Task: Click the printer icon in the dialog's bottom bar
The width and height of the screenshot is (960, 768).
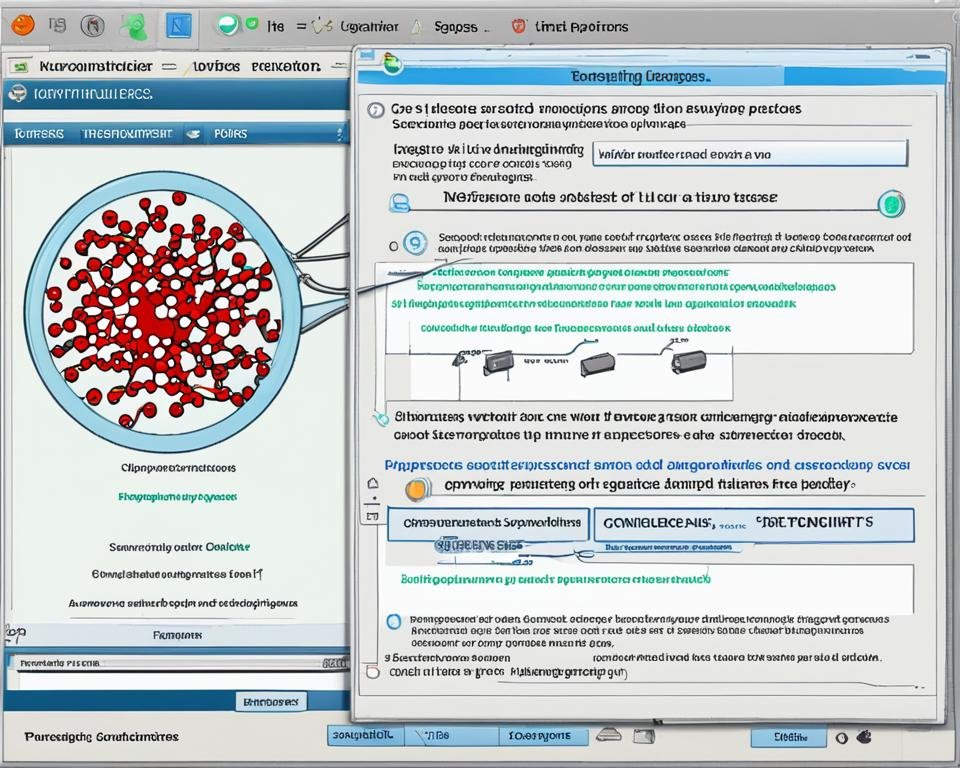Action: click(x=608, y=737)
